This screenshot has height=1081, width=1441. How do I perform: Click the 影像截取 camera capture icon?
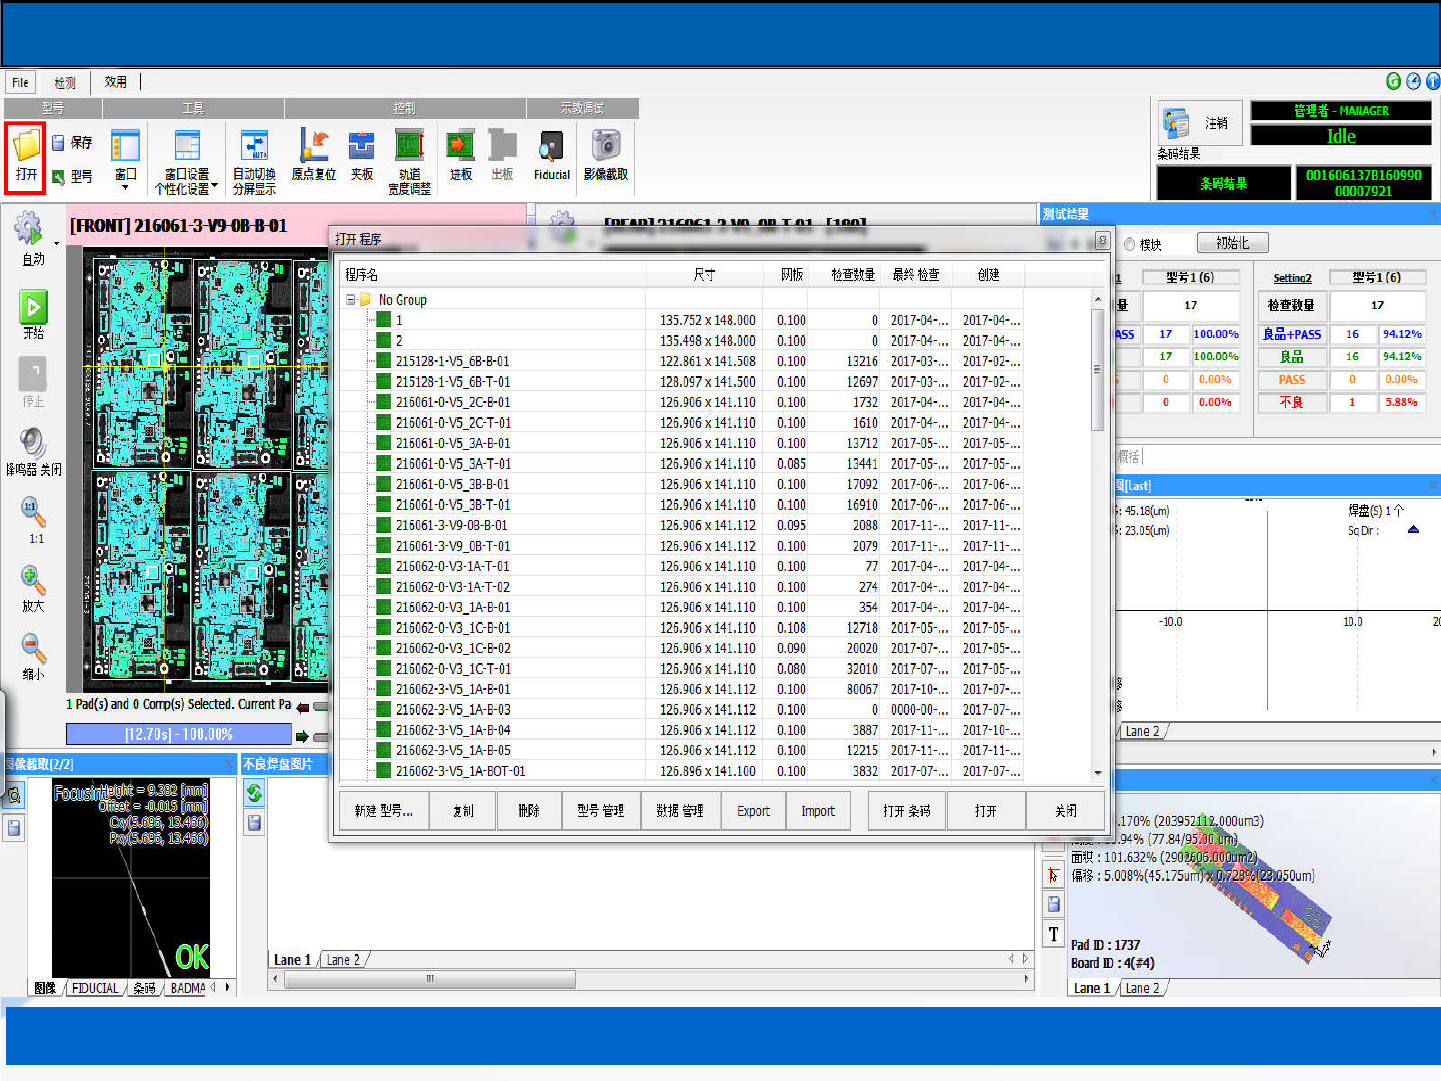pos(605,146)
